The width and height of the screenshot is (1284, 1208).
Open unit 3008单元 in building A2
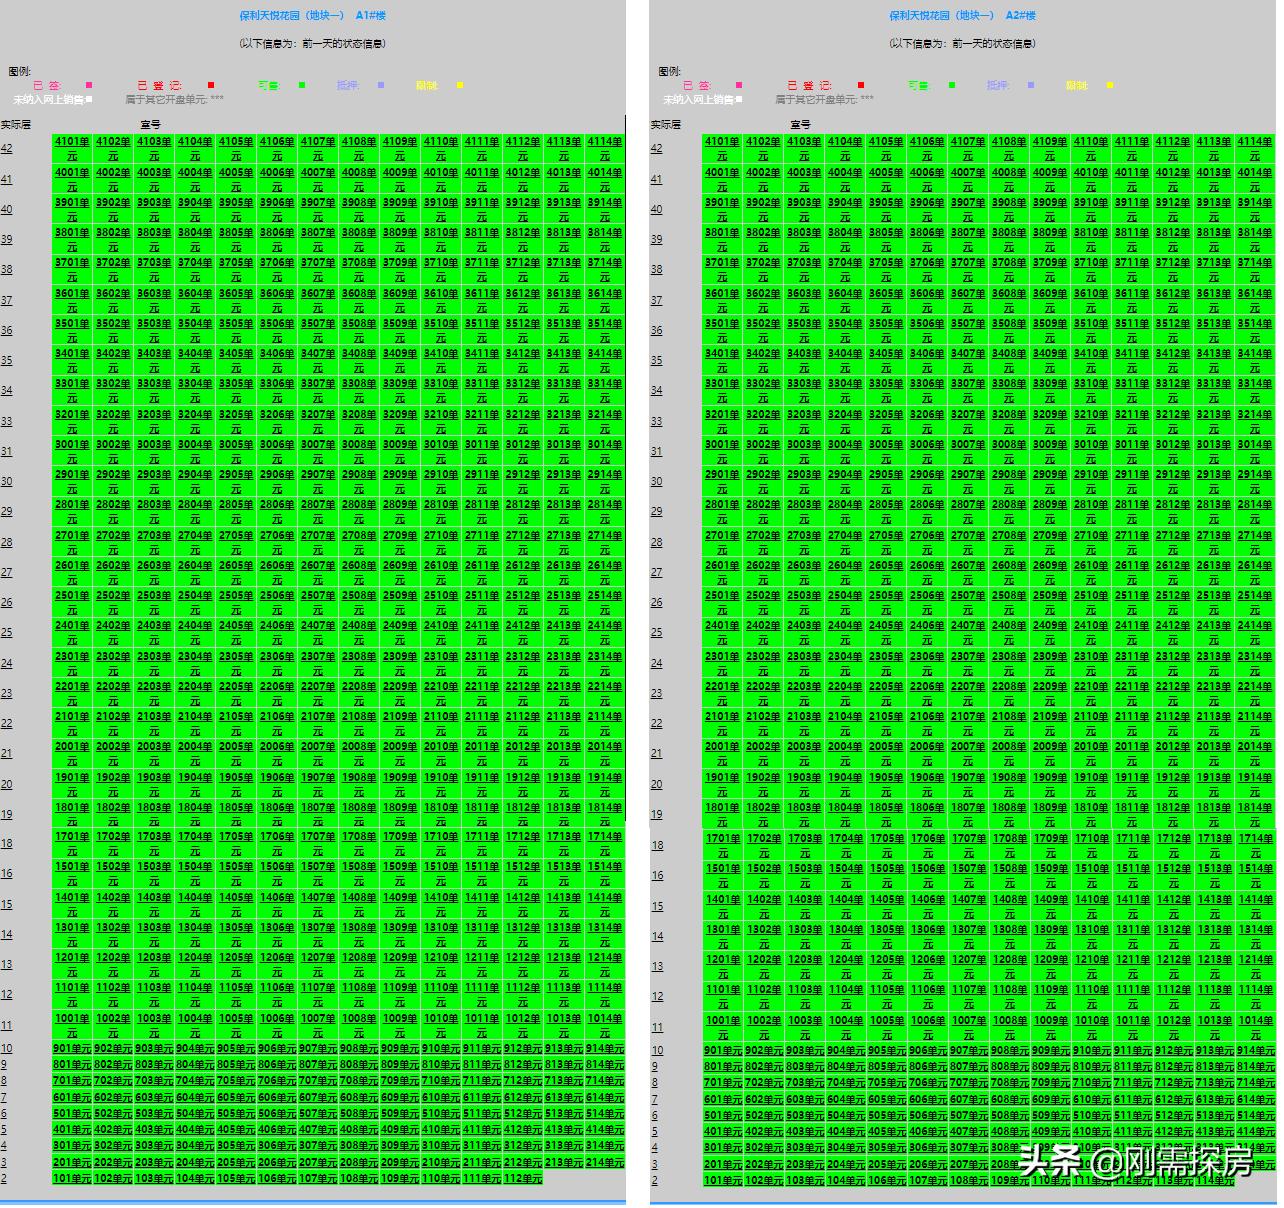1008,445
